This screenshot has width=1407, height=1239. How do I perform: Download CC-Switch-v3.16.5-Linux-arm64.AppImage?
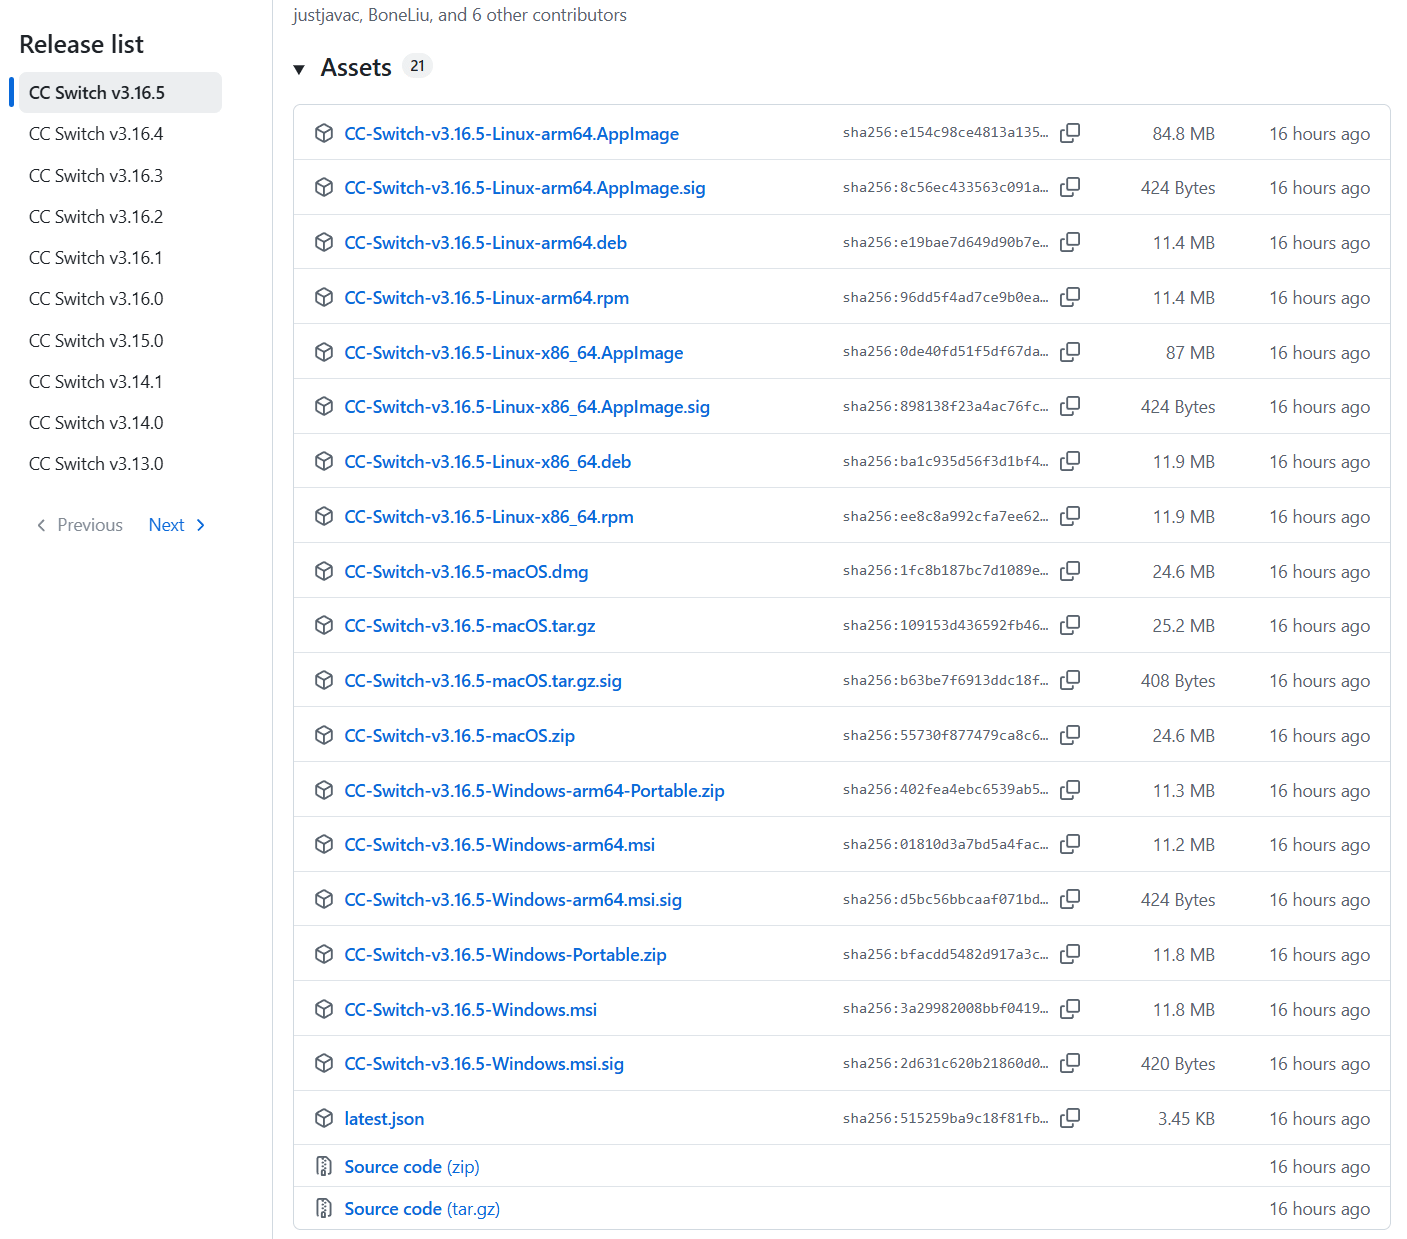tap(511, 134)
